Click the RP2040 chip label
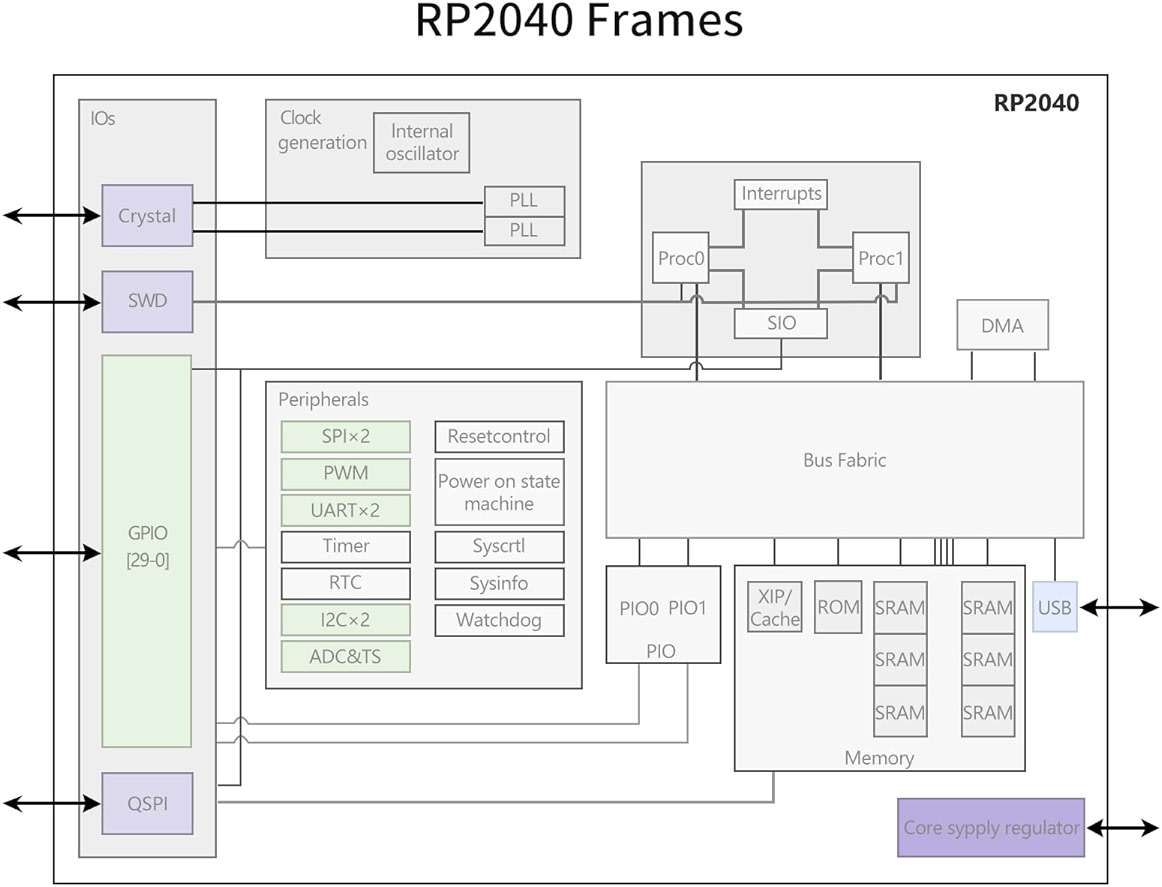This screenshot has width=1162, height=887. tap(1036, 103)
